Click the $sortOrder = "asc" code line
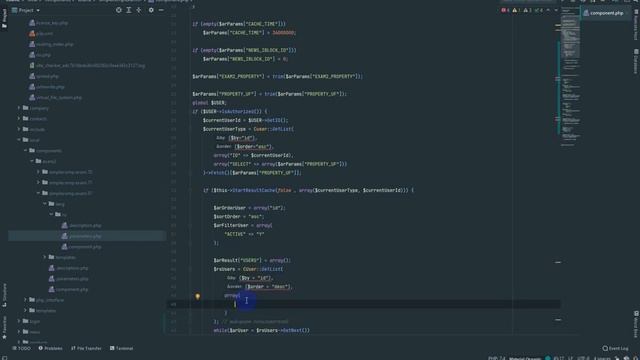 pos(239,216)
